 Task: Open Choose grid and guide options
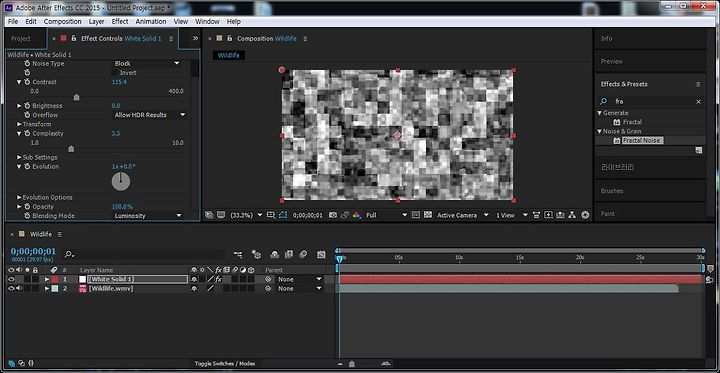[271, 215]
